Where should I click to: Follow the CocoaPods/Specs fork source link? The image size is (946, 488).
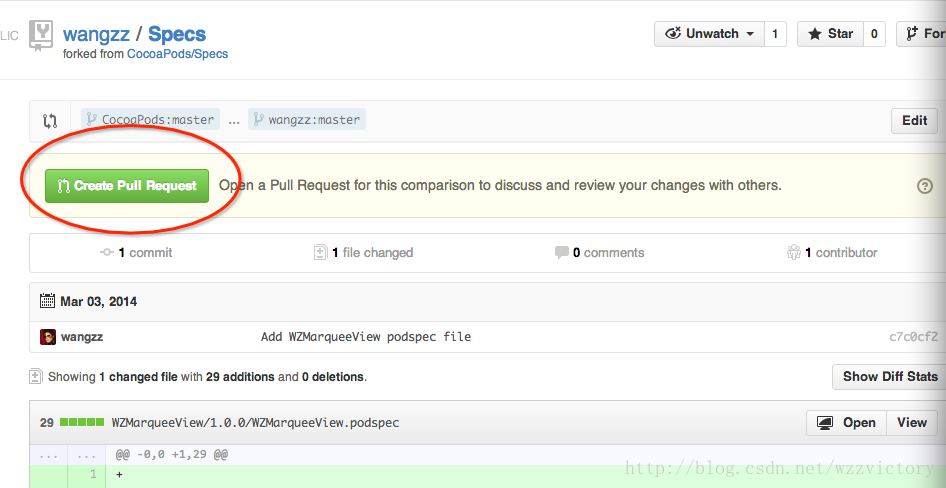click(x=177, y=54)
